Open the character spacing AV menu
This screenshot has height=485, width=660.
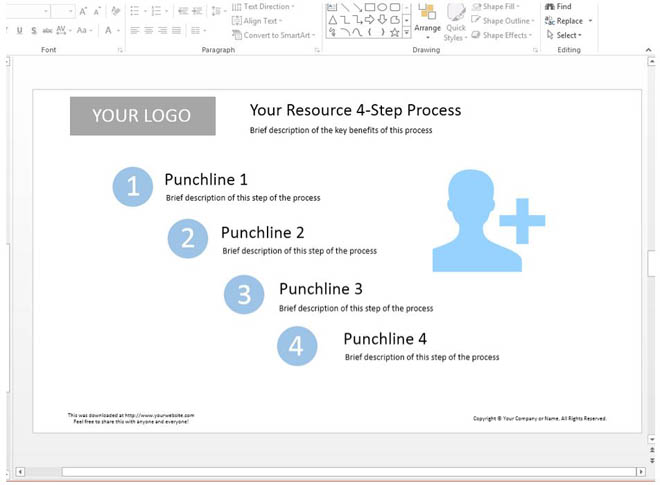pyautogui.click(x=63, y=30)
